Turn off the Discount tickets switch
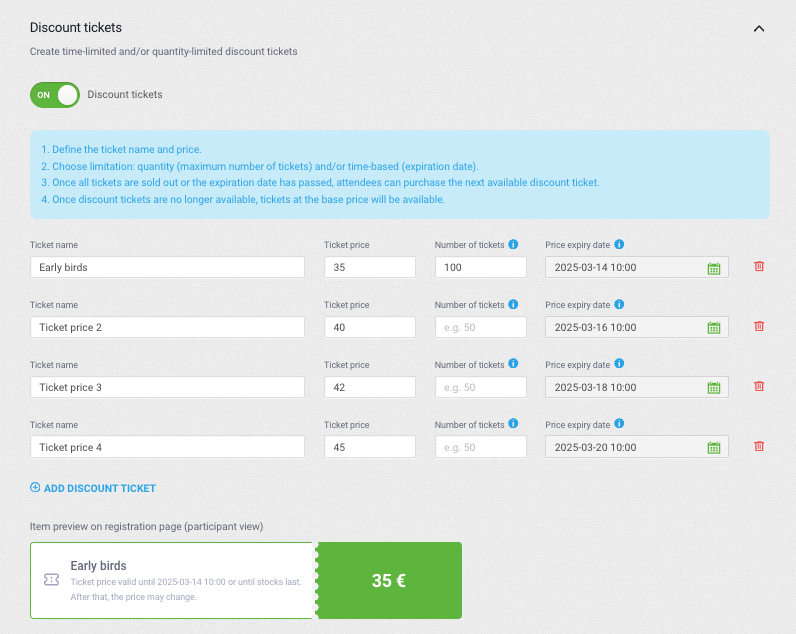The image size is (796, 634). coord(55,95)
